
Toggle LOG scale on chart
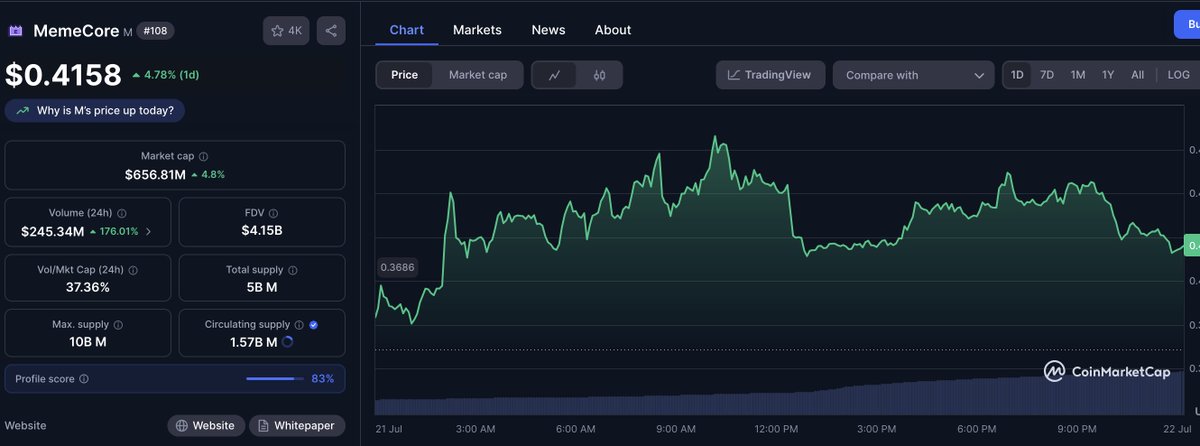1179,75
